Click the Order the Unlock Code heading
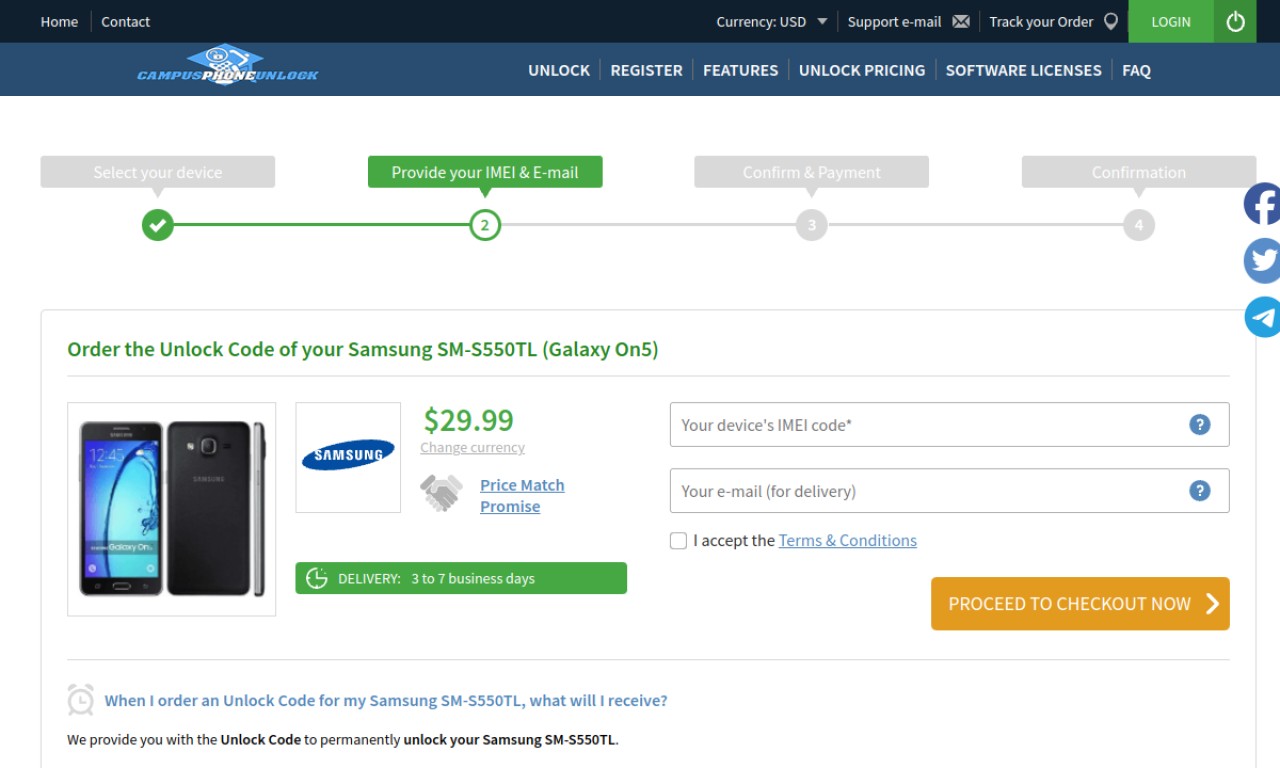 [x=363, y=350]
